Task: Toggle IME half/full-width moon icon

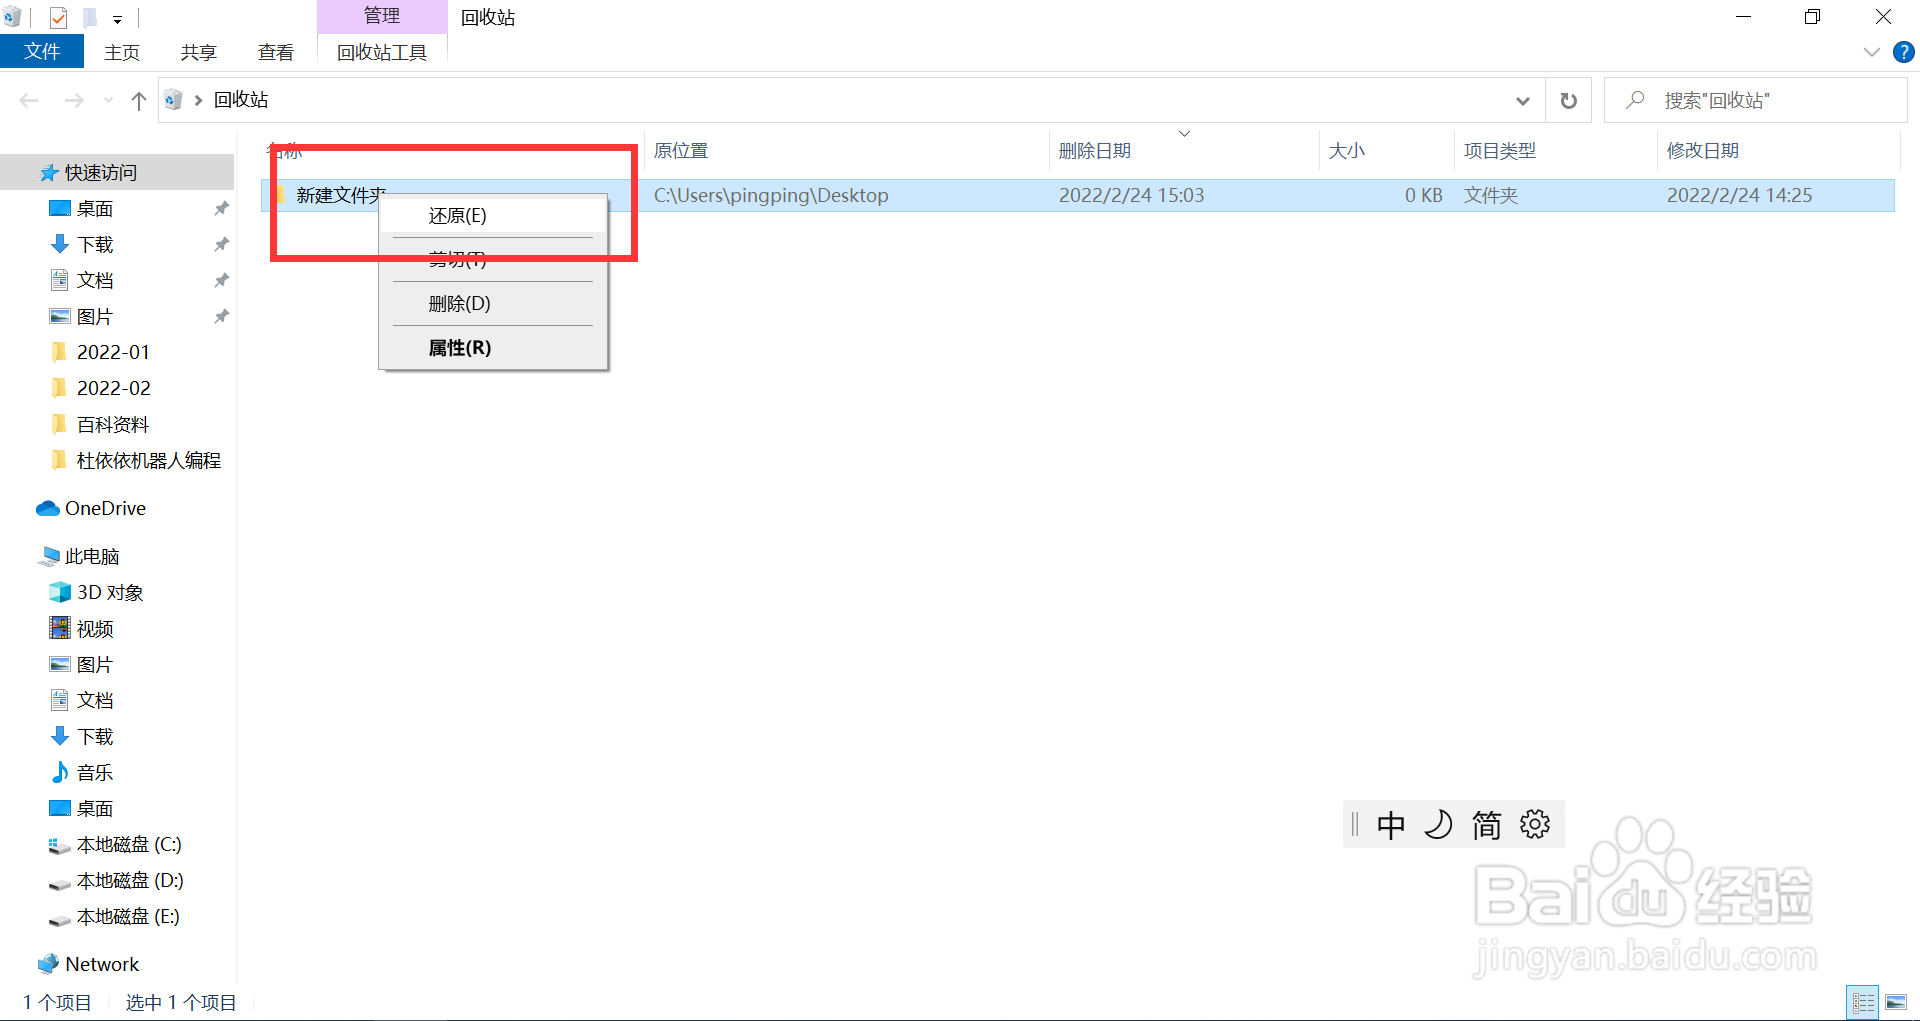Action: click(1438, 825)
